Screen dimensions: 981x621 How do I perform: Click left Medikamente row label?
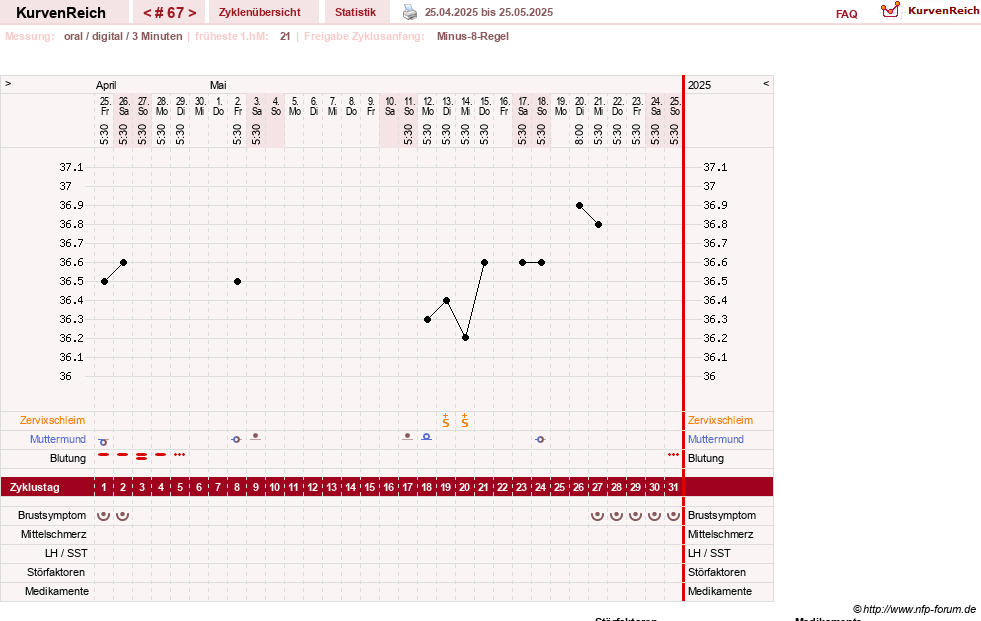point(57,591)
